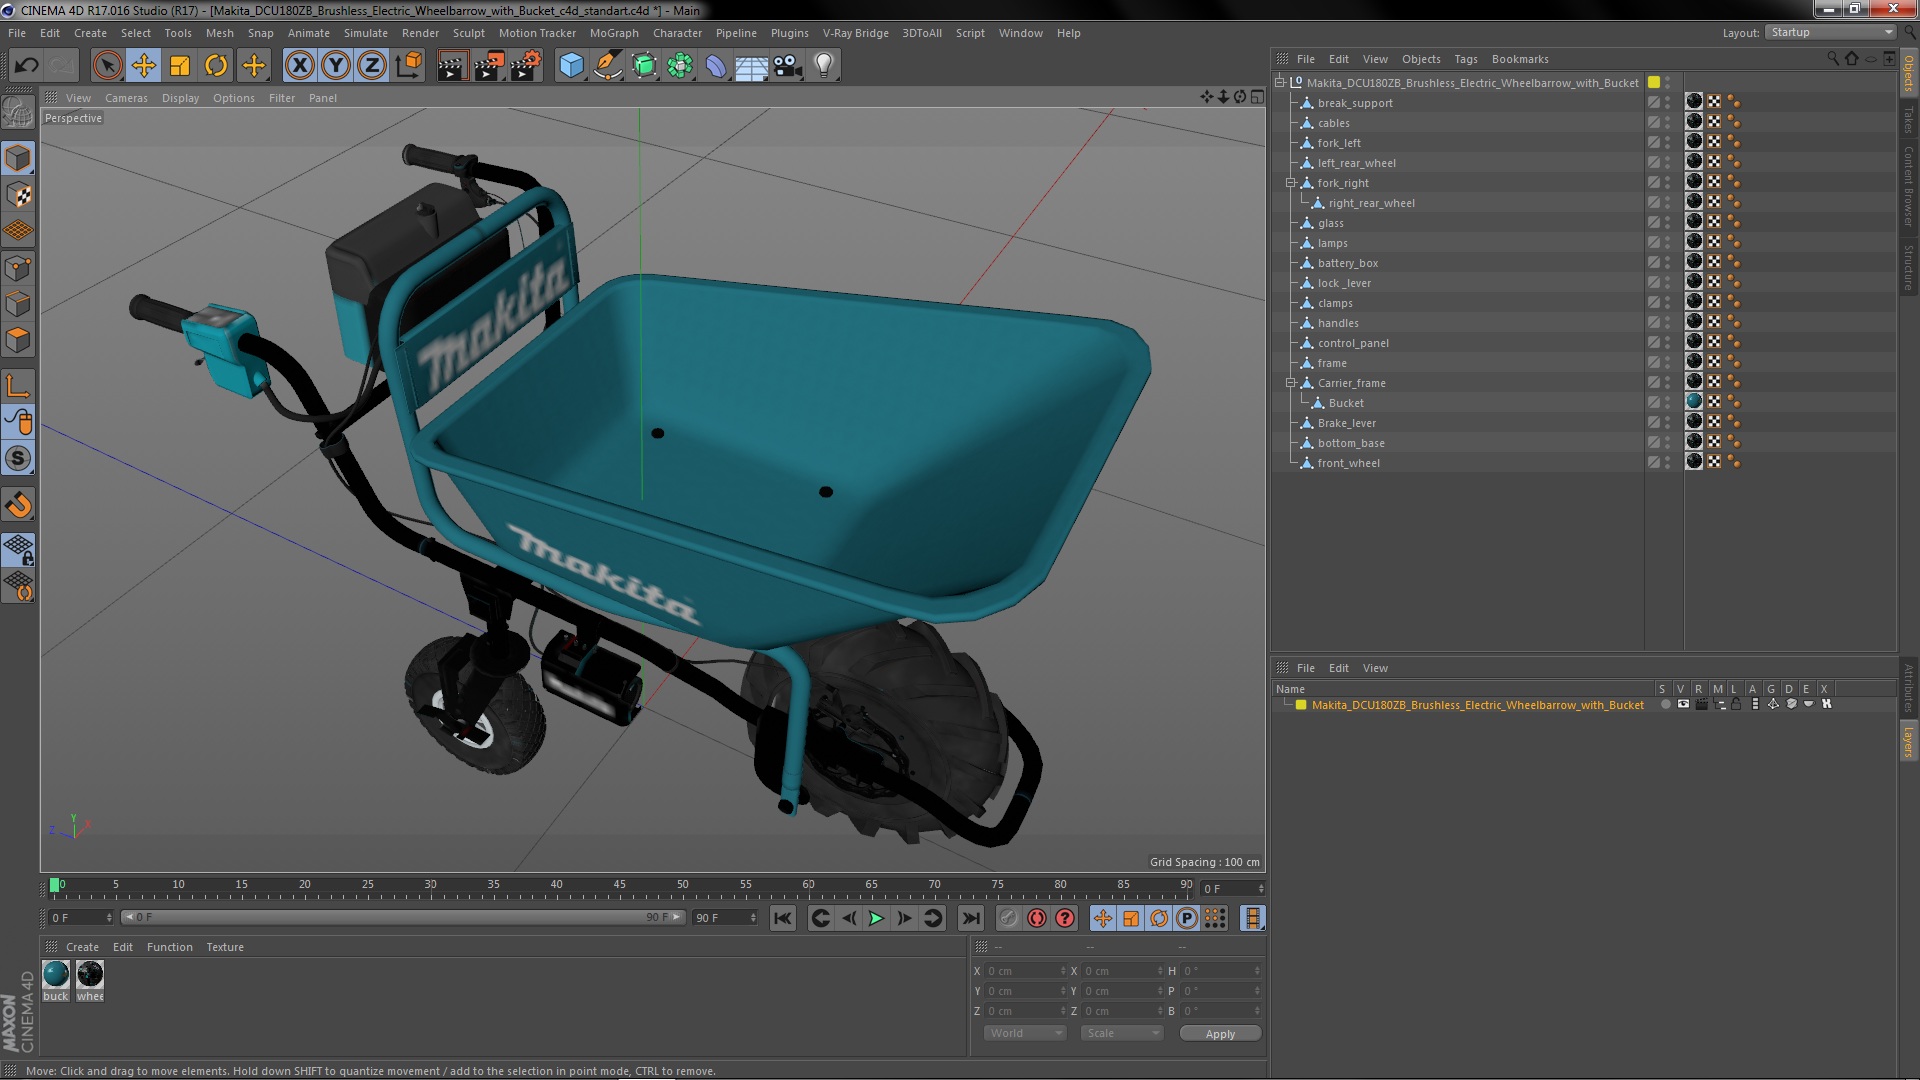This screenshot has height=1080, width=1920.
Task: Click the Subdivision Surface generator icon
Action: click(x=644, y=66)
